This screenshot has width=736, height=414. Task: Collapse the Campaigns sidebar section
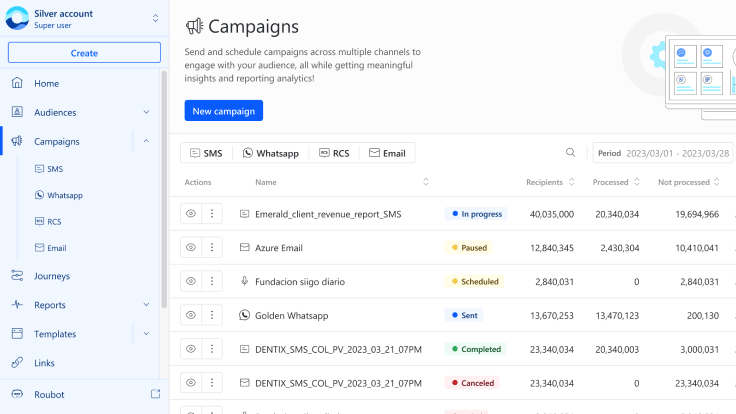[147, 141]
